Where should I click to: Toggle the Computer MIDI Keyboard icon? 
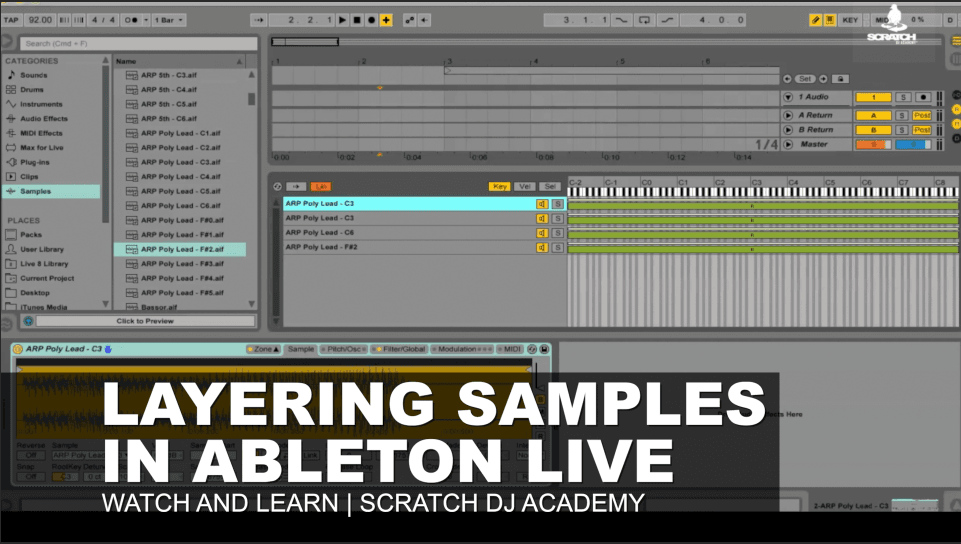coord(829,20)
